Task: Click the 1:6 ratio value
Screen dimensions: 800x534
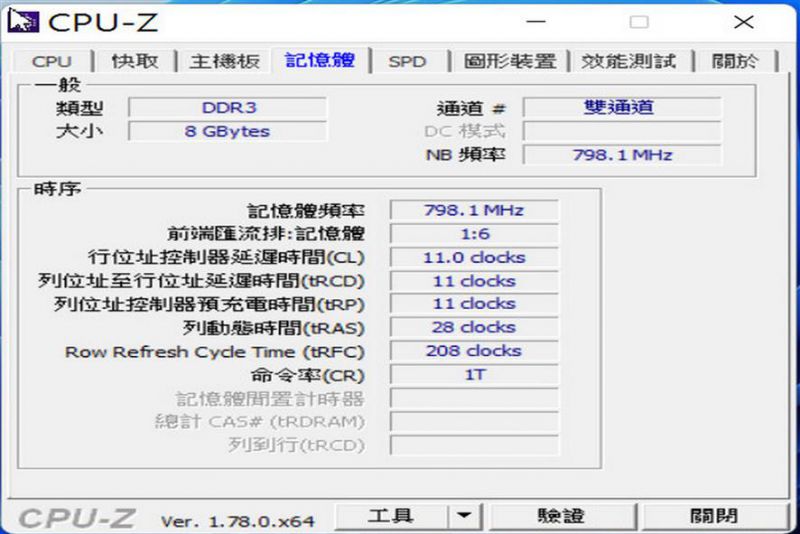Action: click(474, 234)
